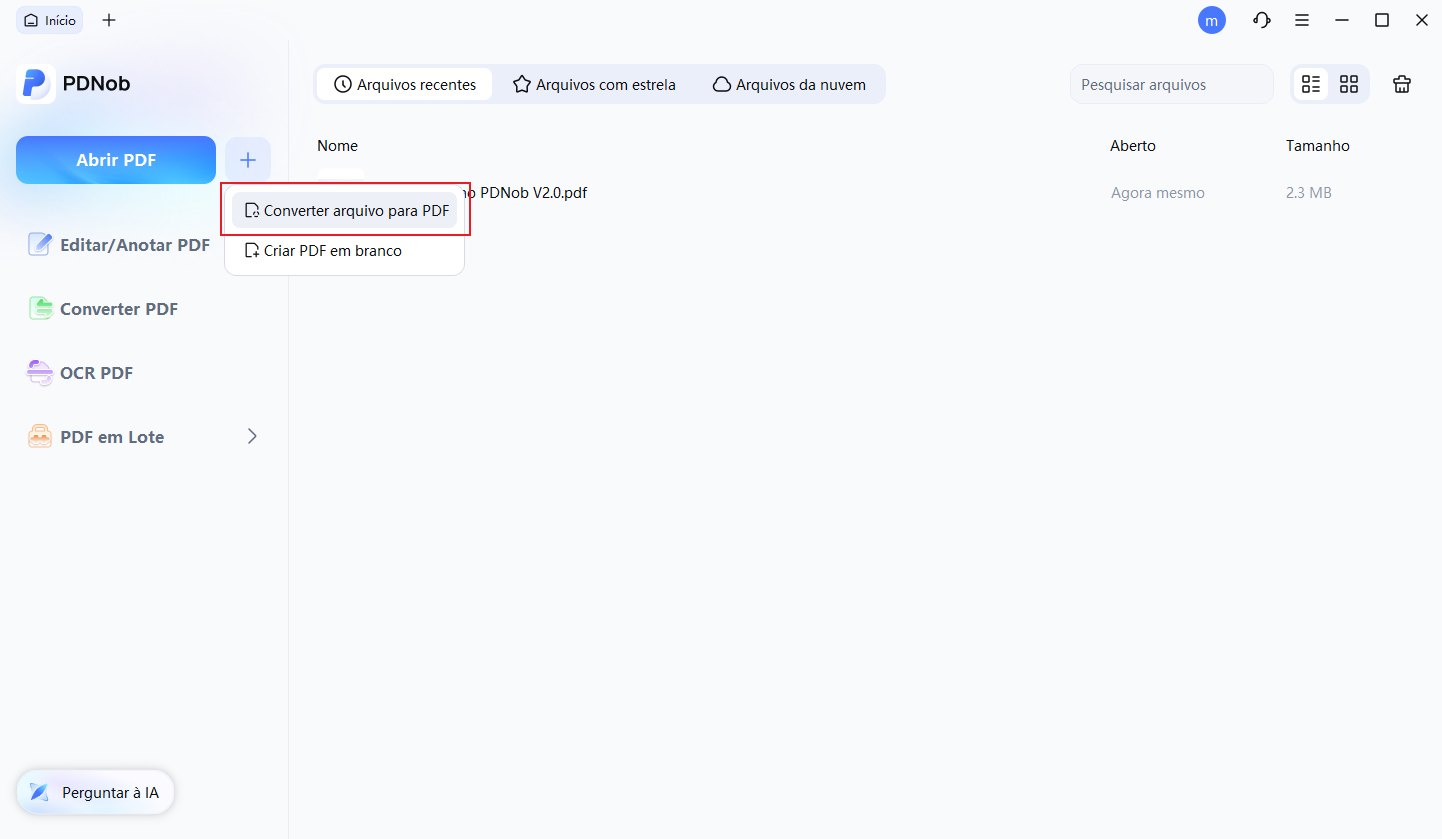Click the Pesquisar arquivos search field
The image size is (1442, 839).
coord(1170,84)
